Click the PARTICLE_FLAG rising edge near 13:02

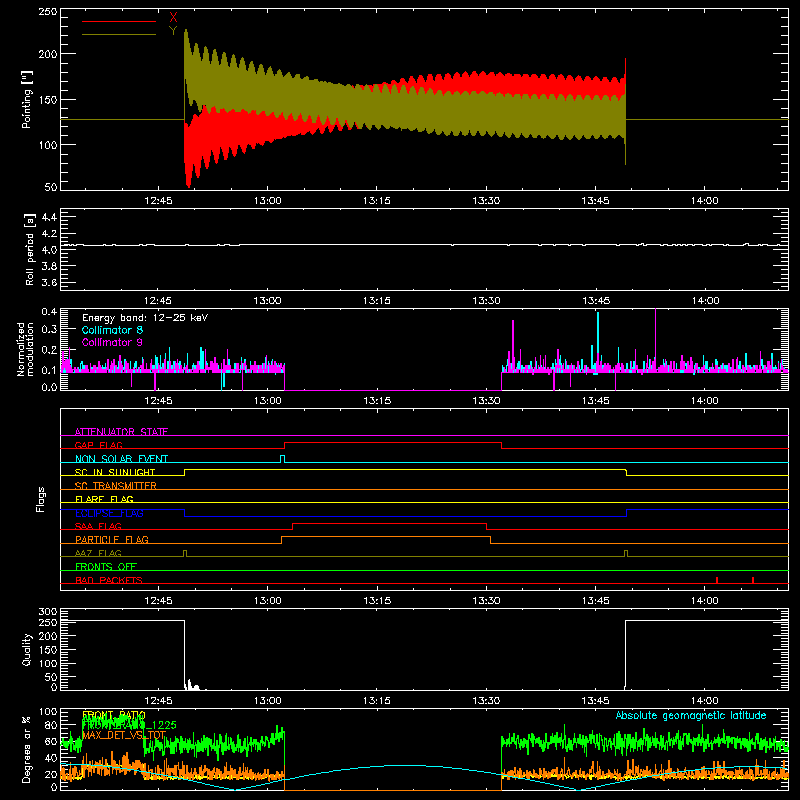pyautogui.click(x=282, y=540)
